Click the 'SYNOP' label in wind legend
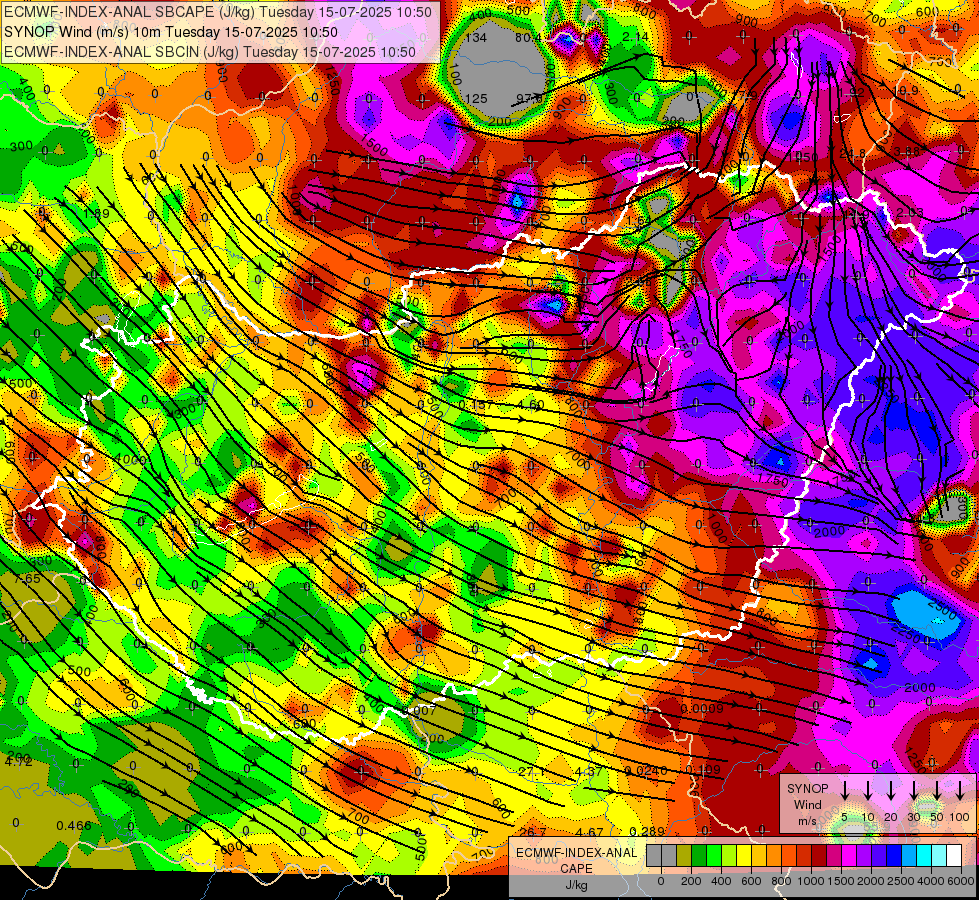Image resolution: width=979 pixels, height=900 pixels. pyautogui.click(x=807, y=788)
